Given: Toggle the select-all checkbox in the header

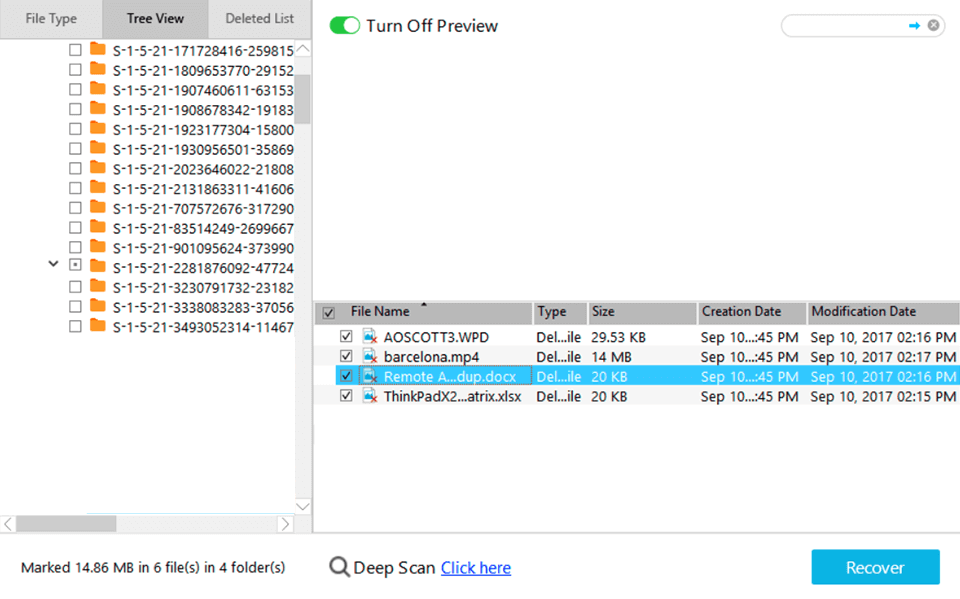Looking at the screenshot, I should click(329, 312).
